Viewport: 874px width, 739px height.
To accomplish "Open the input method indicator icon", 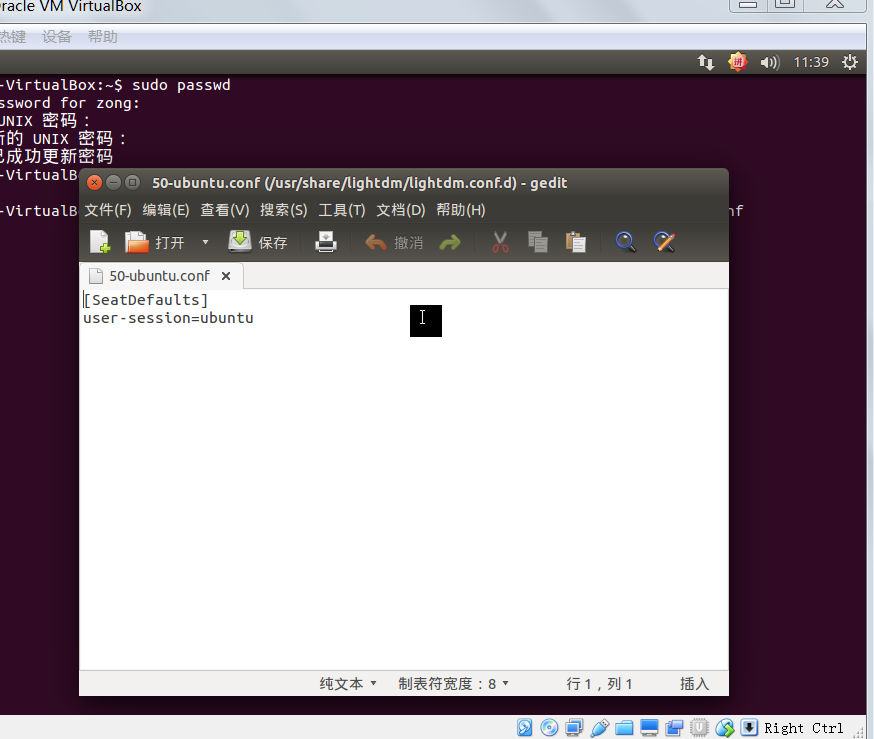I will [737, 62].
